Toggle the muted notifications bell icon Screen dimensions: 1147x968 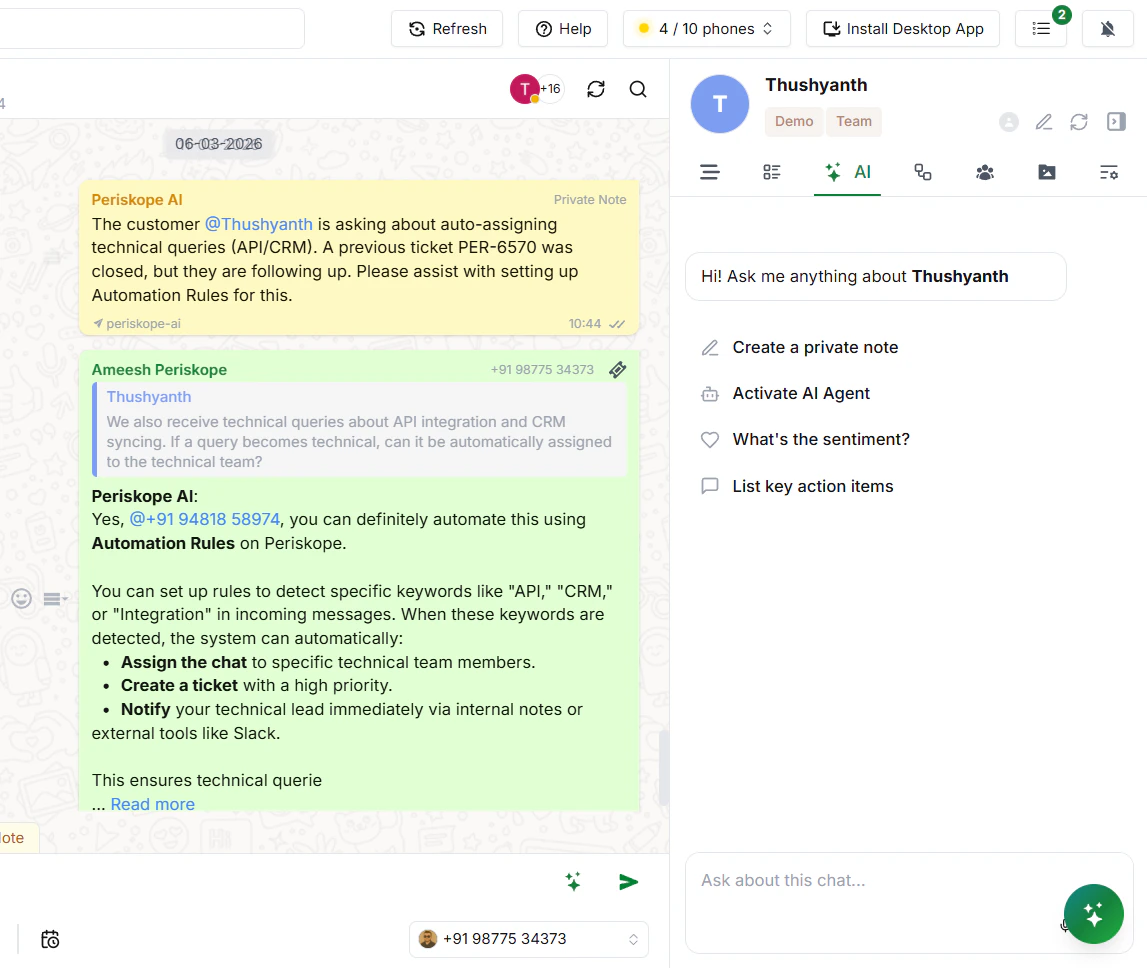(1107, 29)
